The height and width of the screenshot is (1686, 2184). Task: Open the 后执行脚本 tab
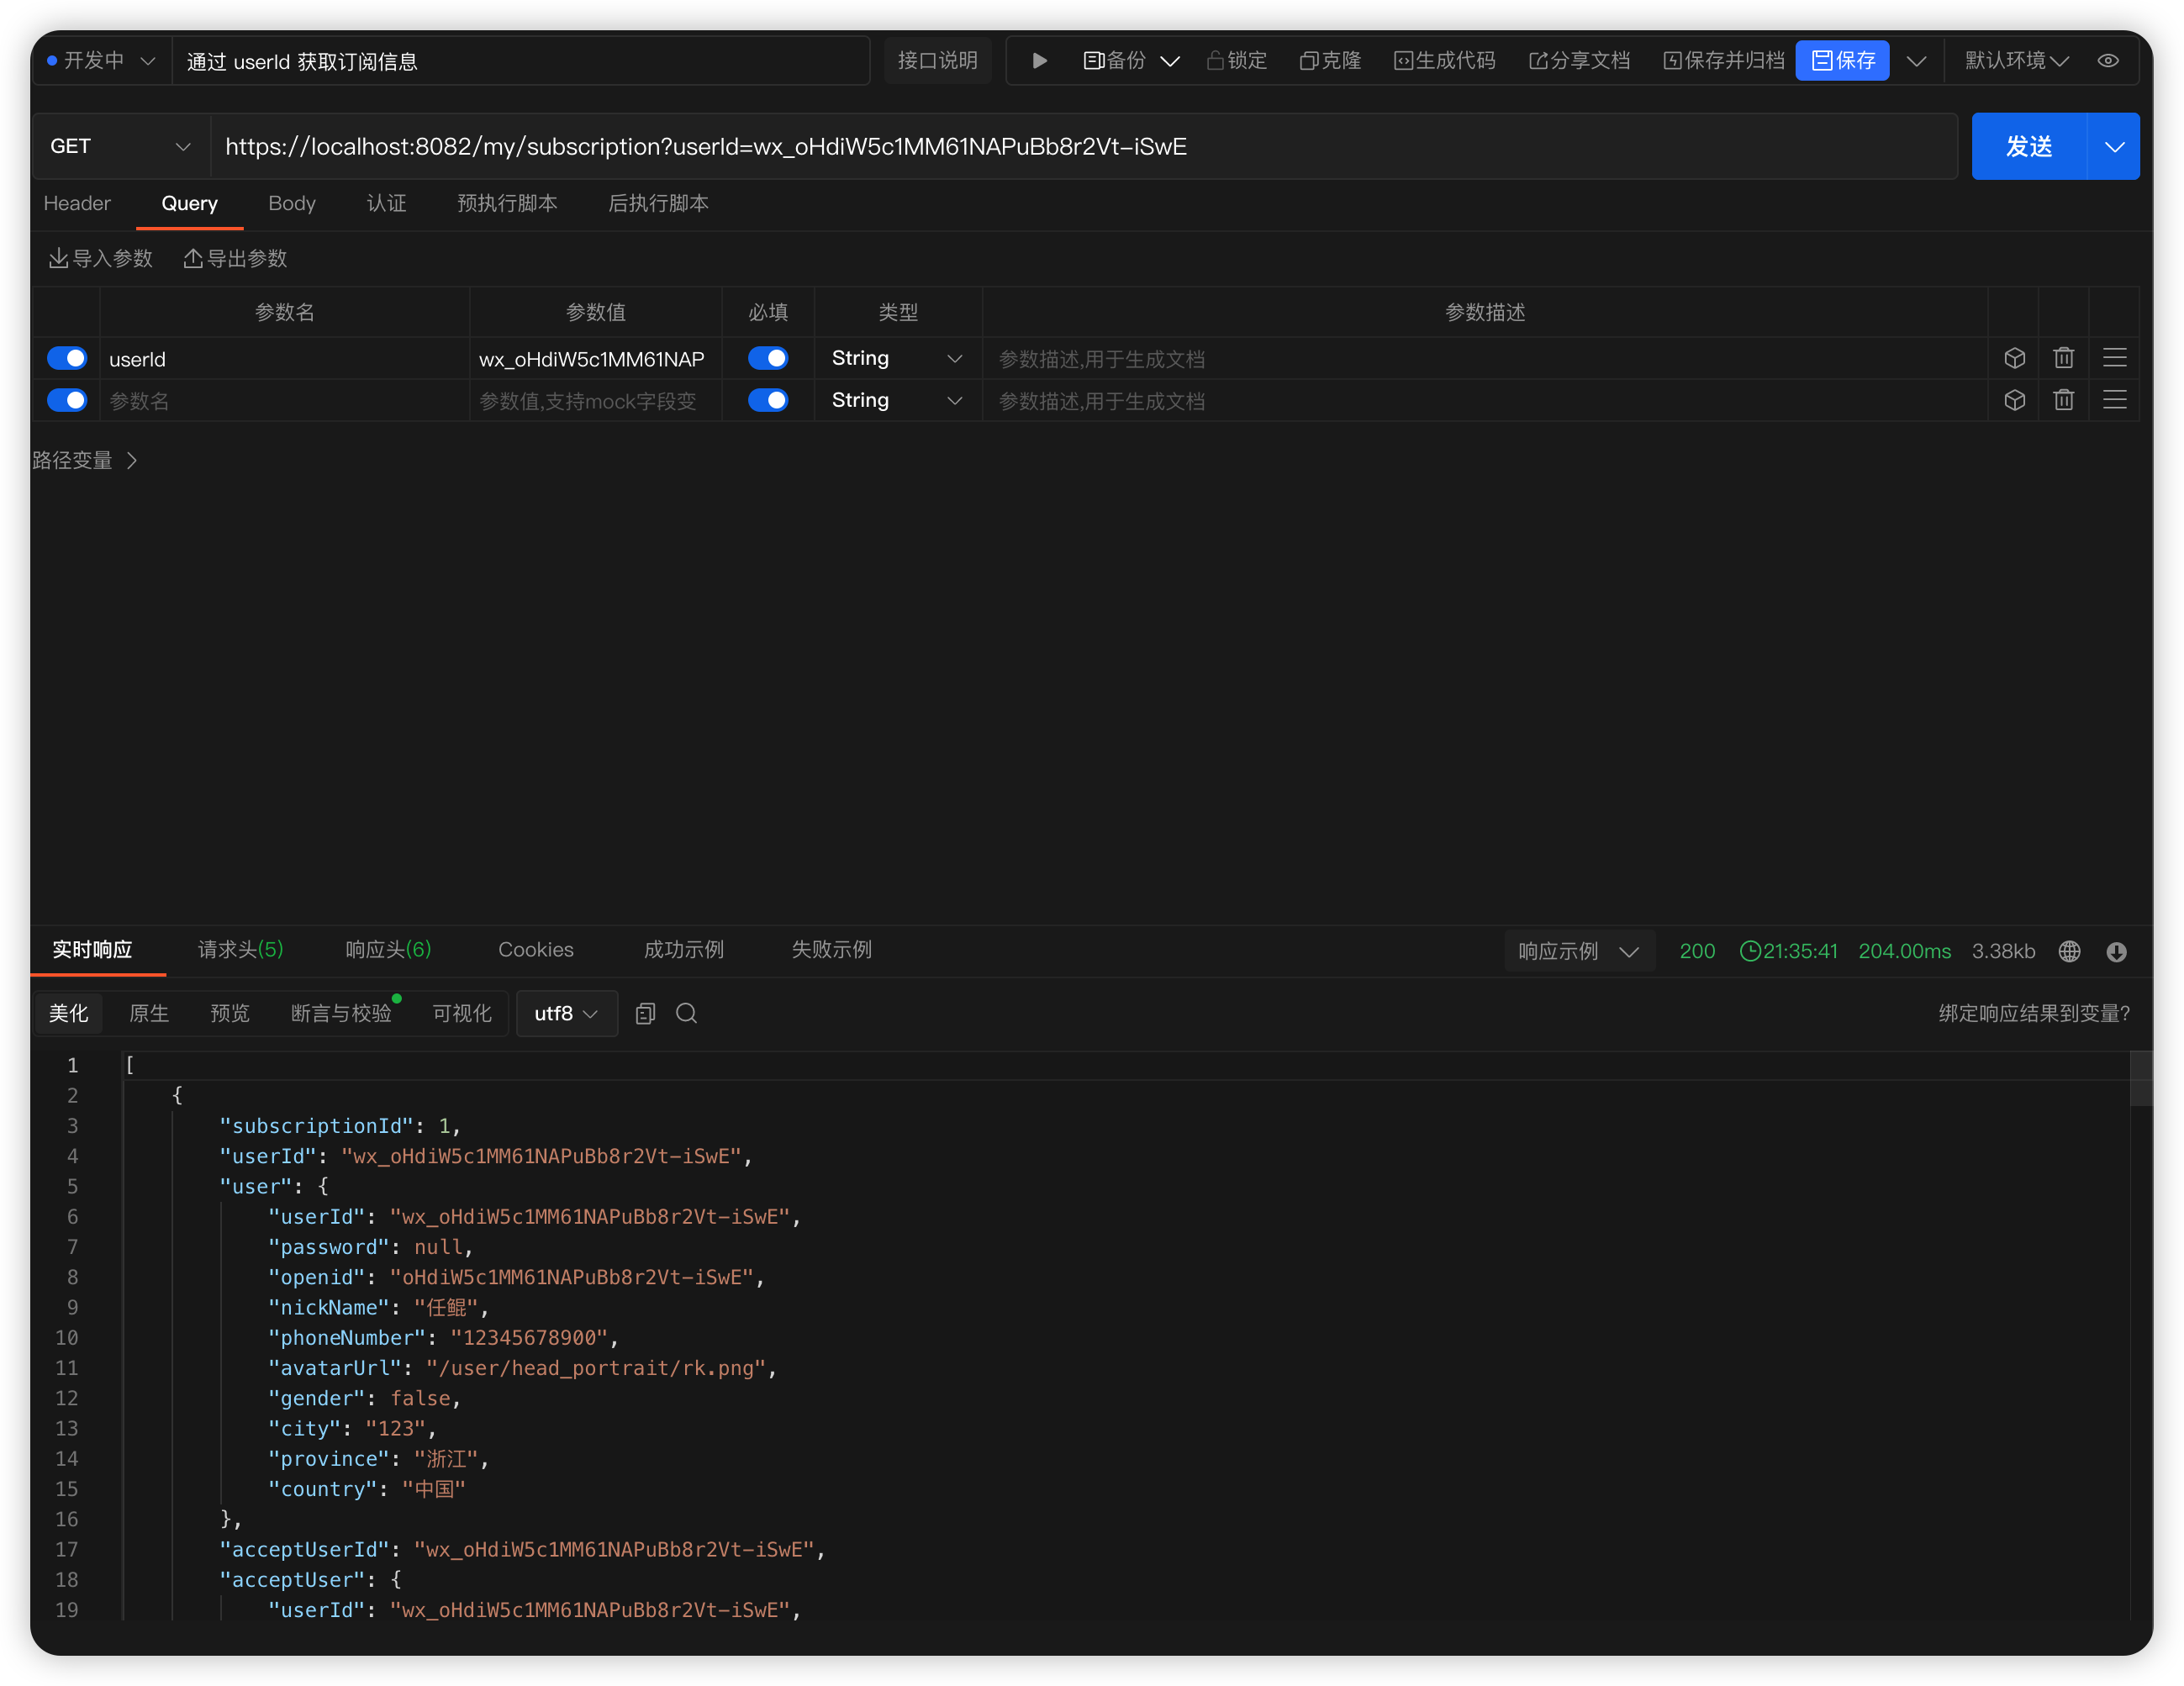point(658,203)
